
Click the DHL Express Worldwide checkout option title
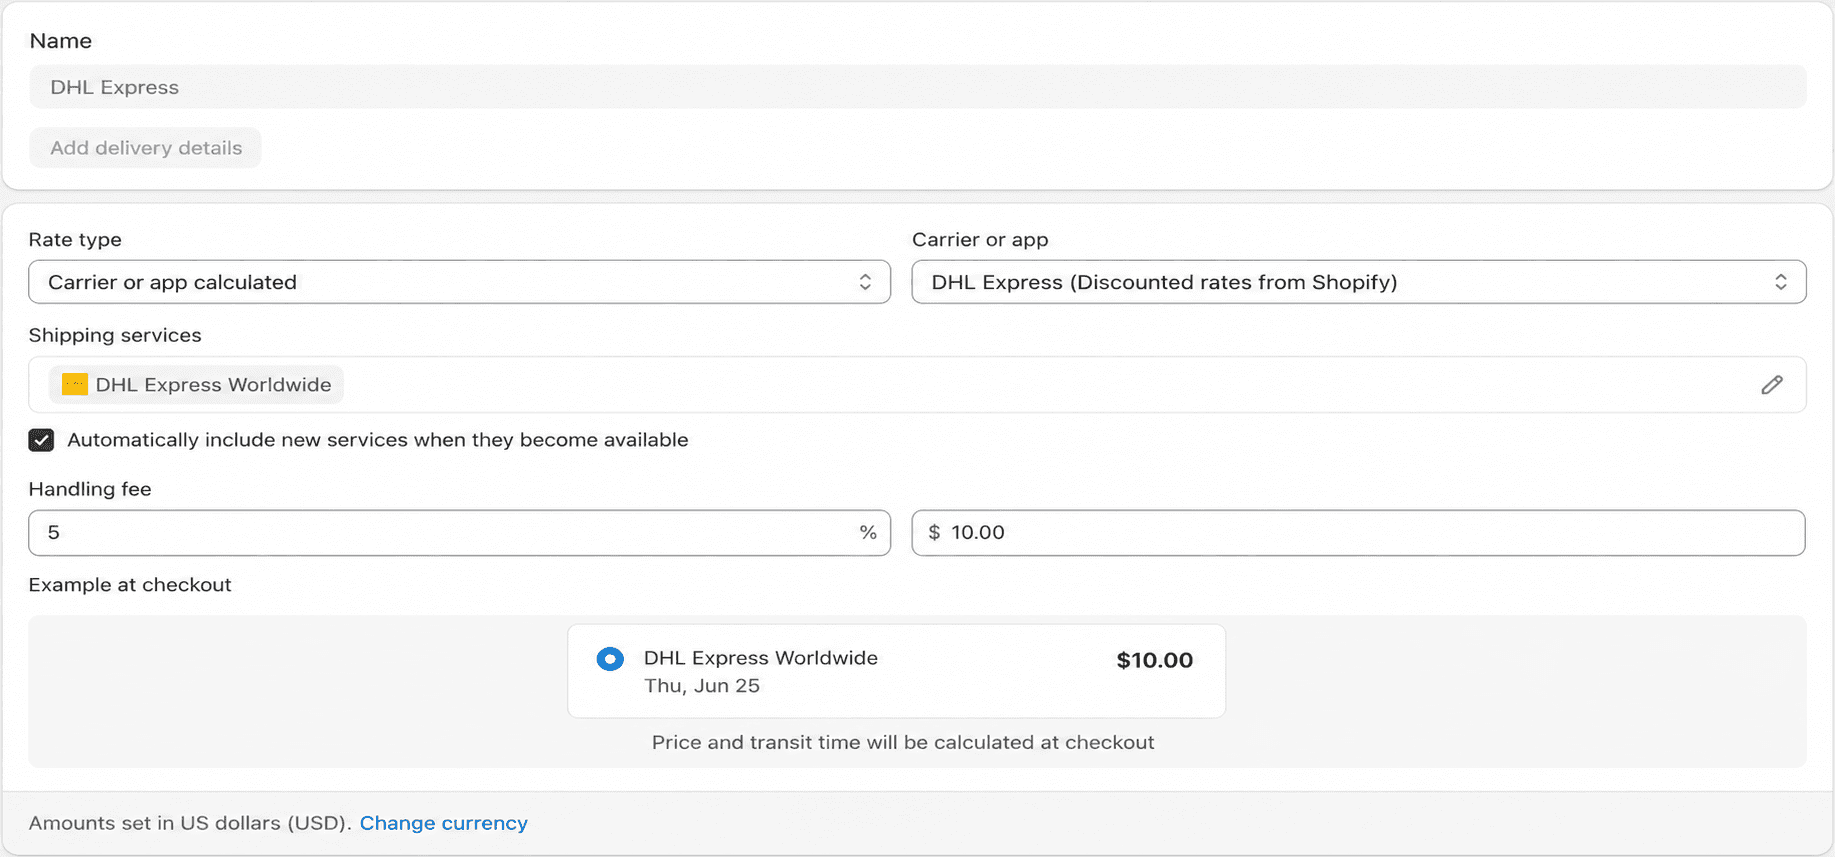pyautogui.click(x=761, y=658)
